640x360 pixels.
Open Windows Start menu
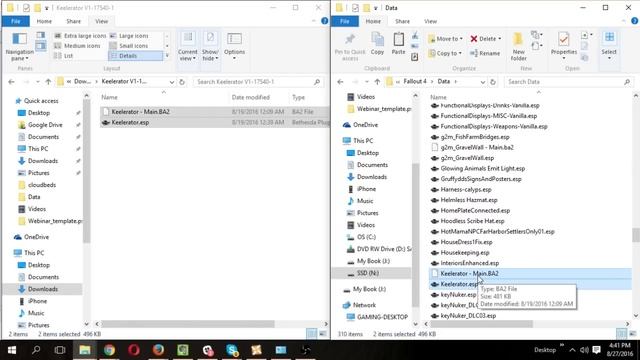pos(12,350)
